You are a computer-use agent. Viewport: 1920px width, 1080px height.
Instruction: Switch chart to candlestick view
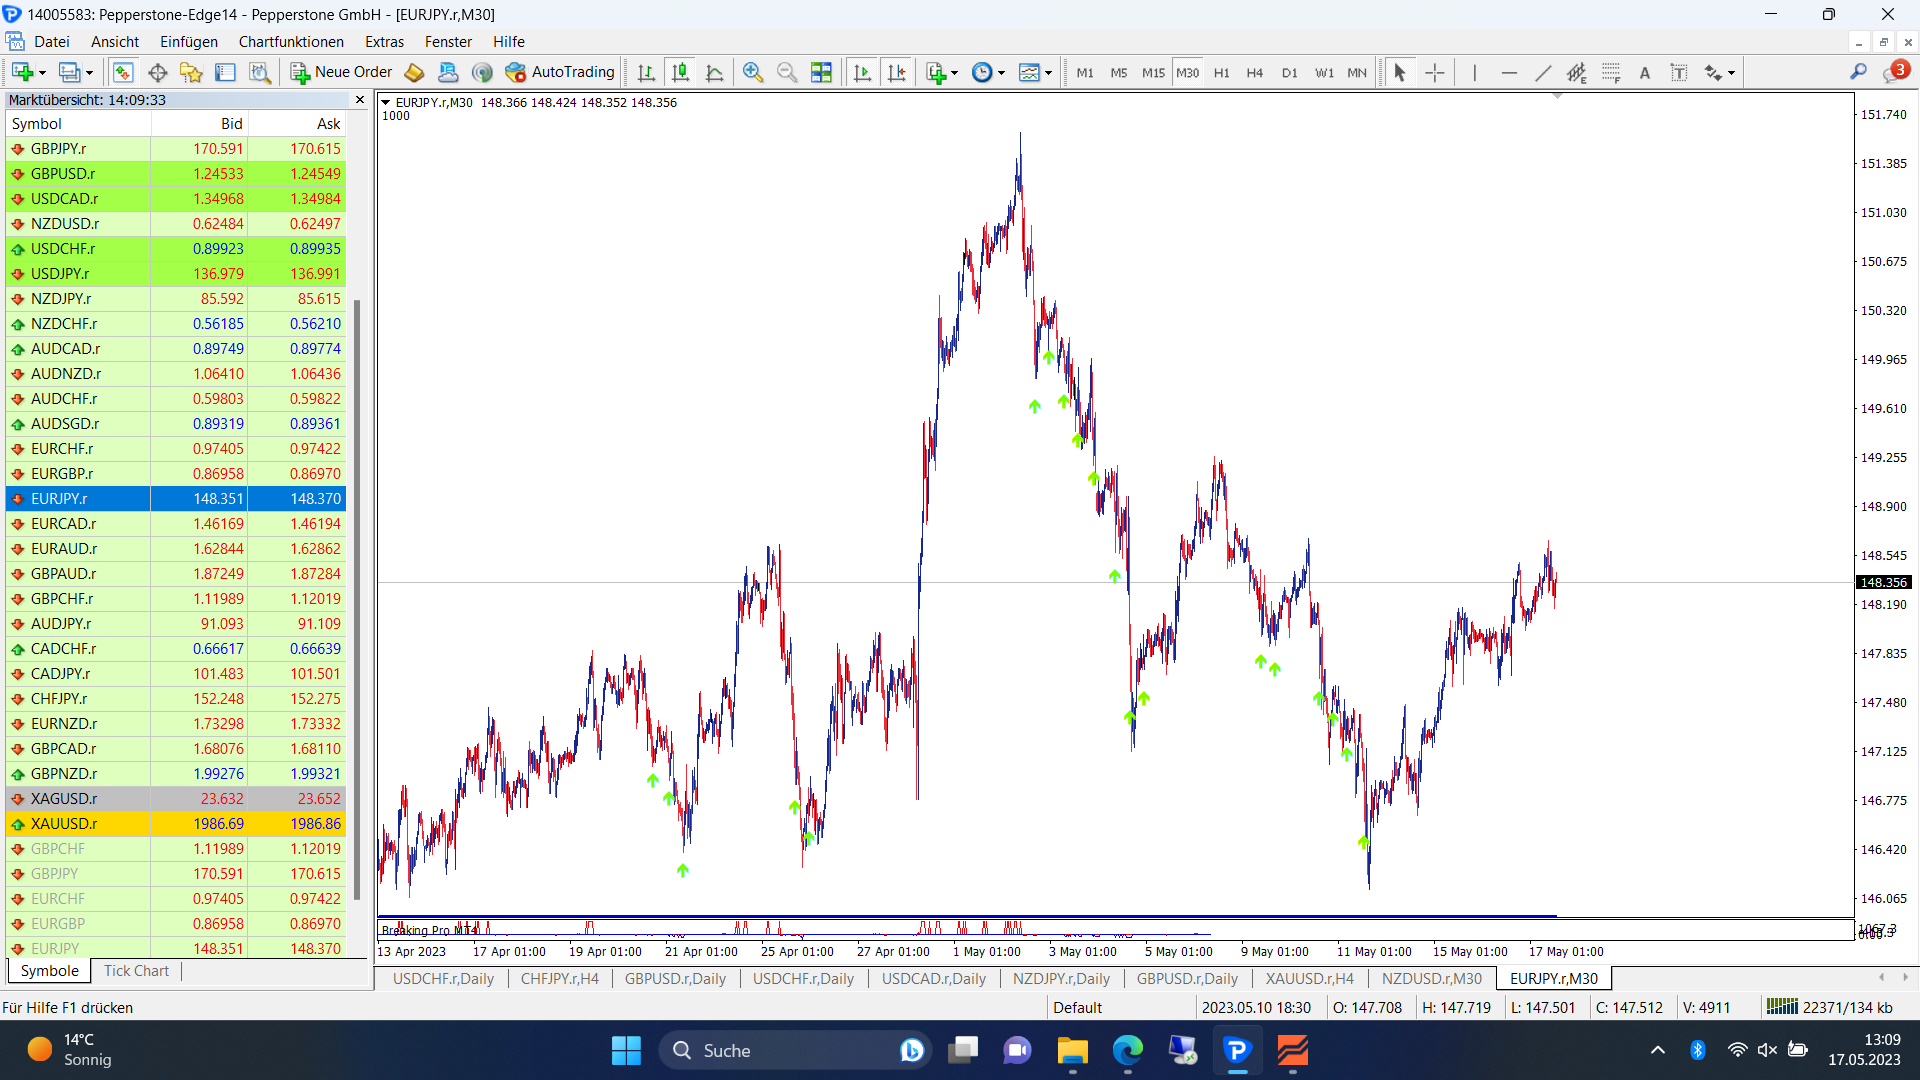click(680, 72)
